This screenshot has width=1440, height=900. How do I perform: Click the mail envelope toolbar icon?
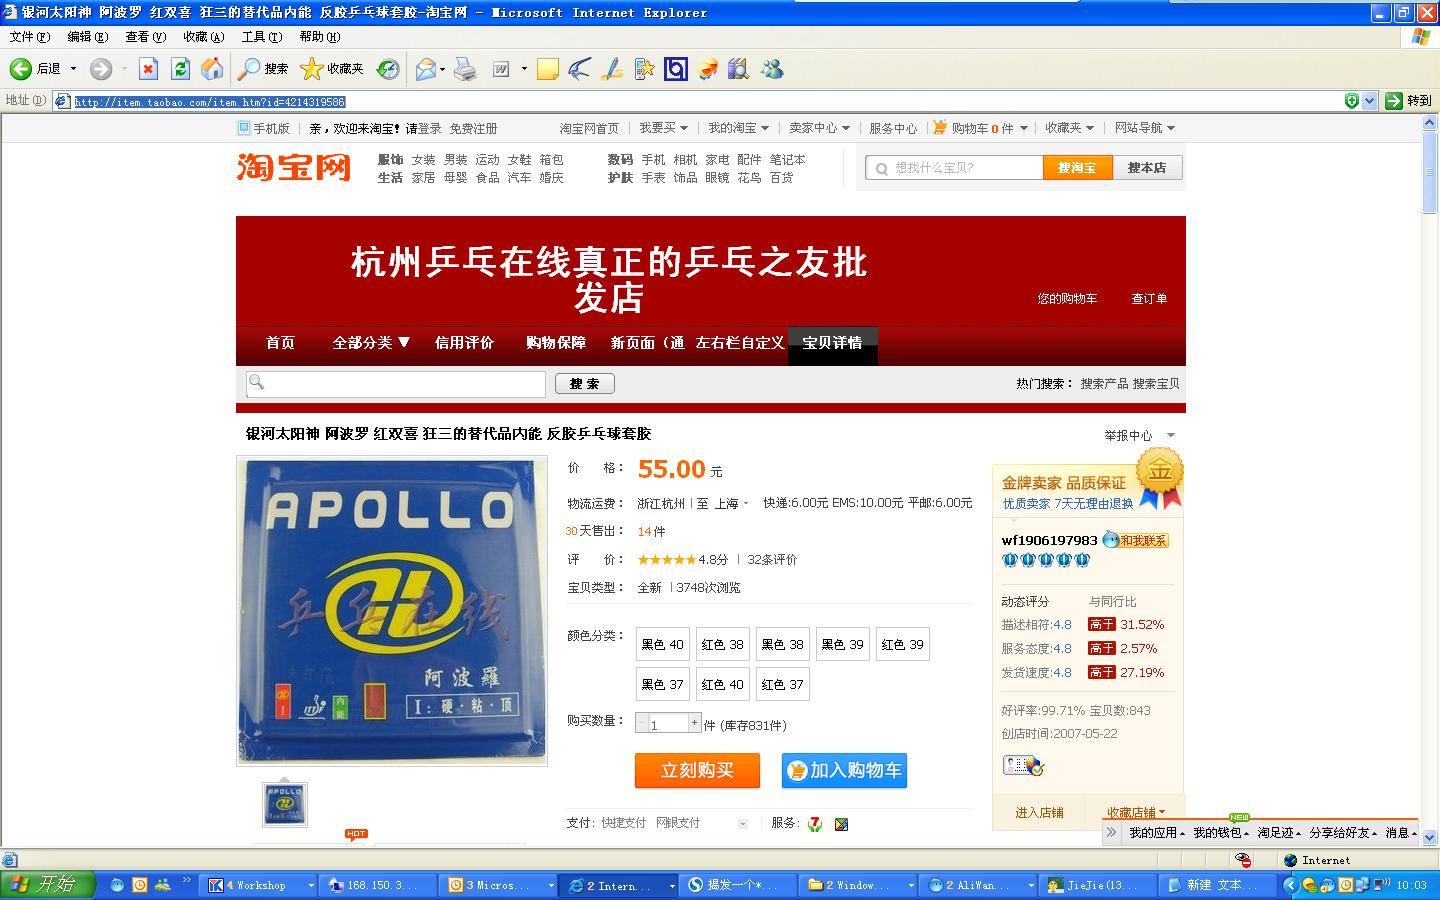tap(426, 68)
